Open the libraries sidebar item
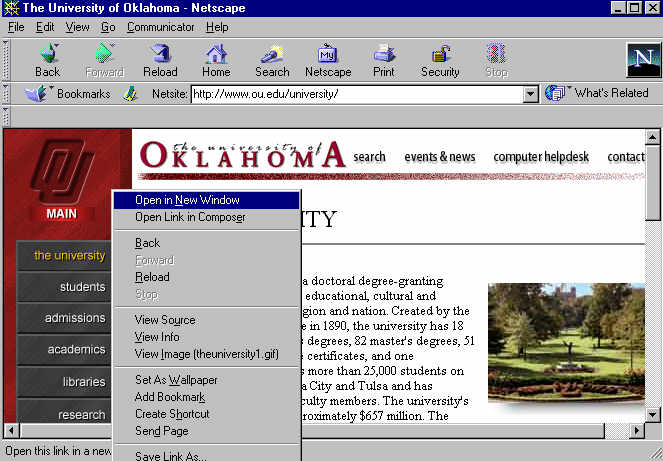The width and height of the screenshot is (663, 461). point(64,382)
